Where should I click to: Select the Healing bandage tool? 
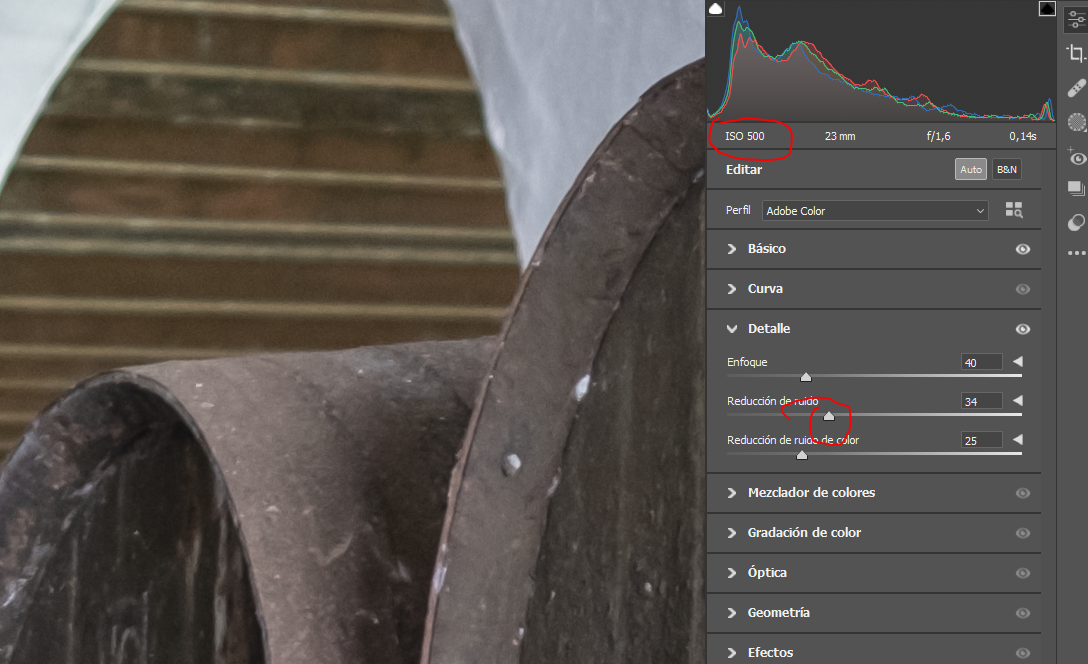(1076, 88)
